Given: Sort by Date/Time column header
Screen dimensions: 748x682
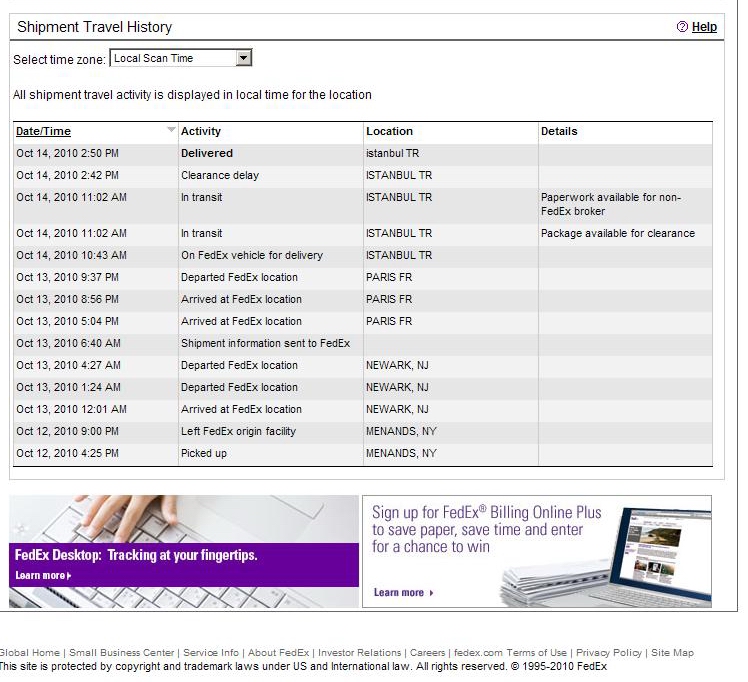Looking at the screenshot, I should point(43,131).
